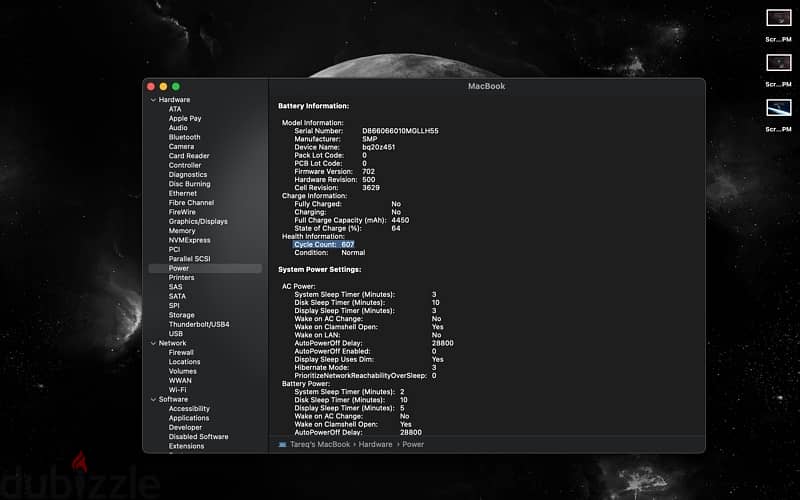The image size is (800, 500).
Task: Open Wi-Fi under Network
Action: (177, 390)
